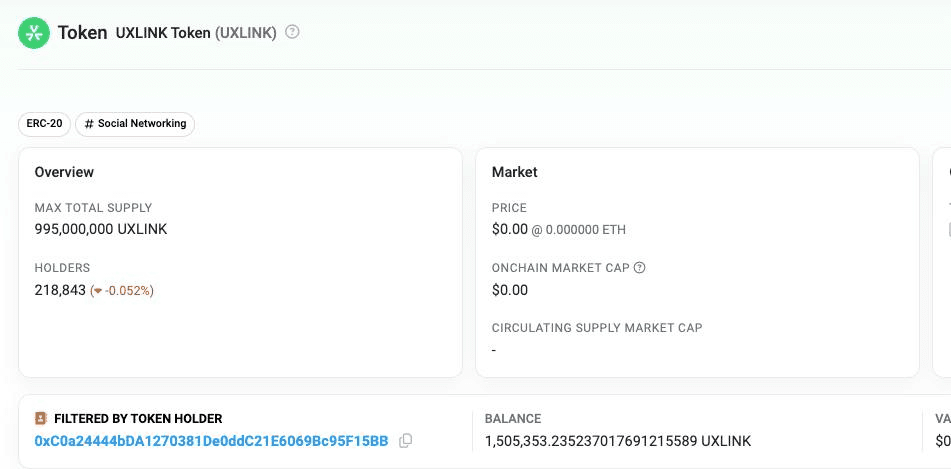Viewport: 951px width, 469px height.
Task: Click the 1,505,353.23 UXLINK balance value
Action: [x=617, y=441]
